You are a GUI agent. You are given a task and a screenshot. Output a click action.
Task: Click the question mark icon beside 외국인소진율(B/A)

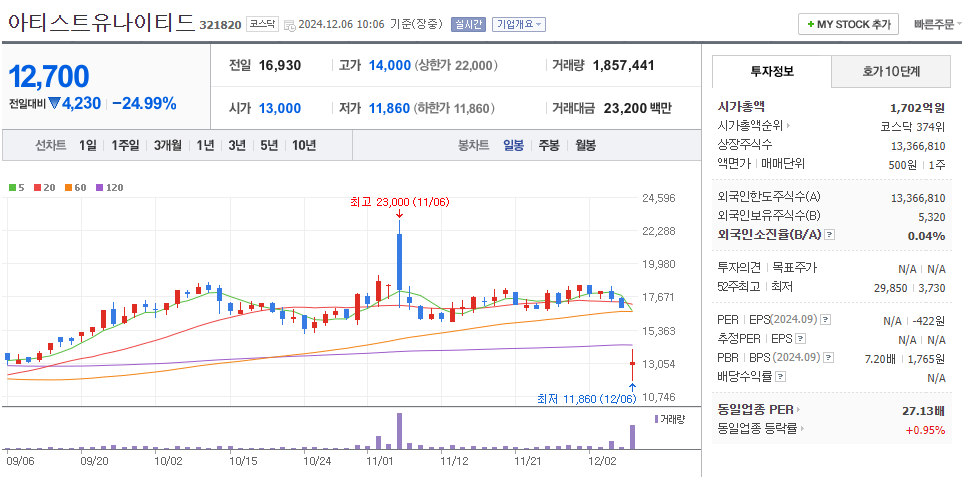[830, 234]
